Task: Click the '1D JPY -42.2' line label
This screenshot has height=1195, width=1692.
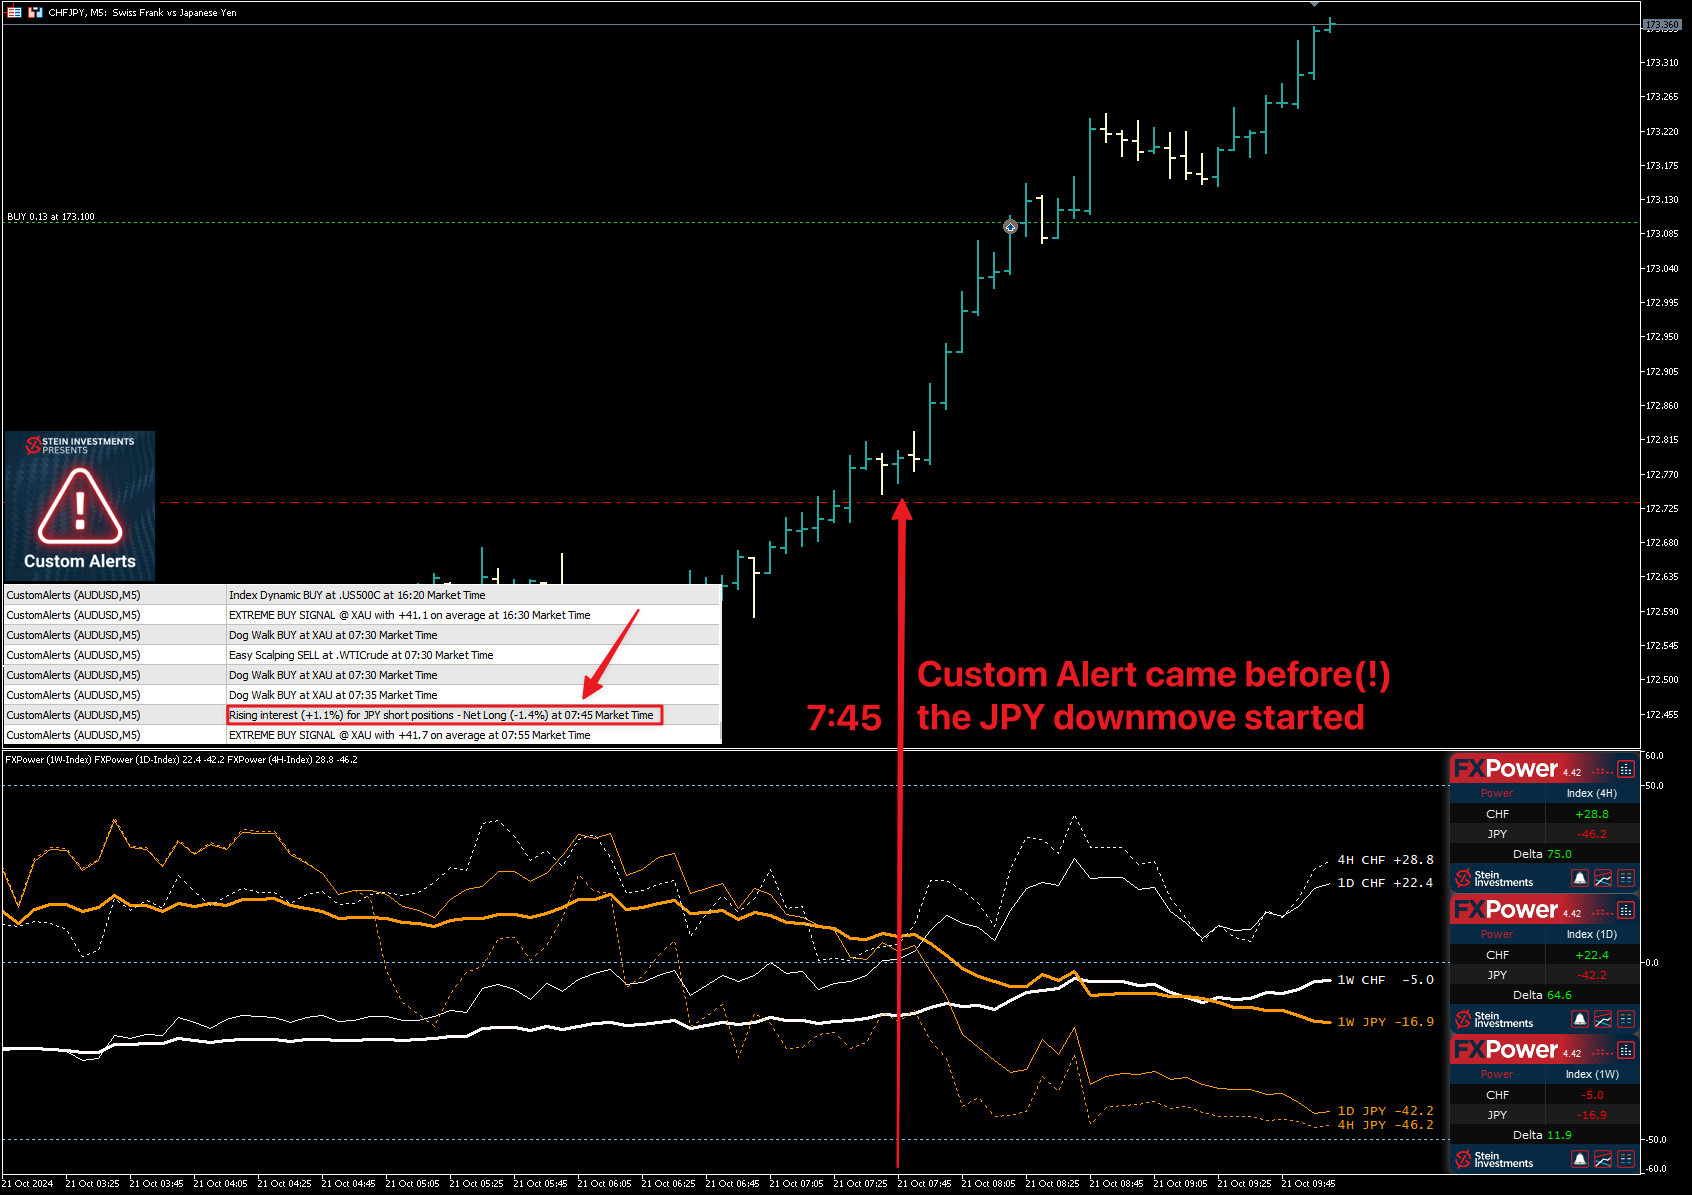Action: click(1385, 1111)
